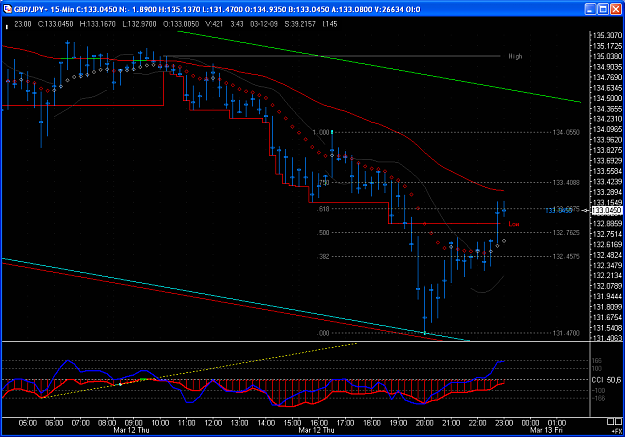Click the 132.0789 price axis label
The width and height of the screenshot is (625, 437).
click(x=607, y=286)
